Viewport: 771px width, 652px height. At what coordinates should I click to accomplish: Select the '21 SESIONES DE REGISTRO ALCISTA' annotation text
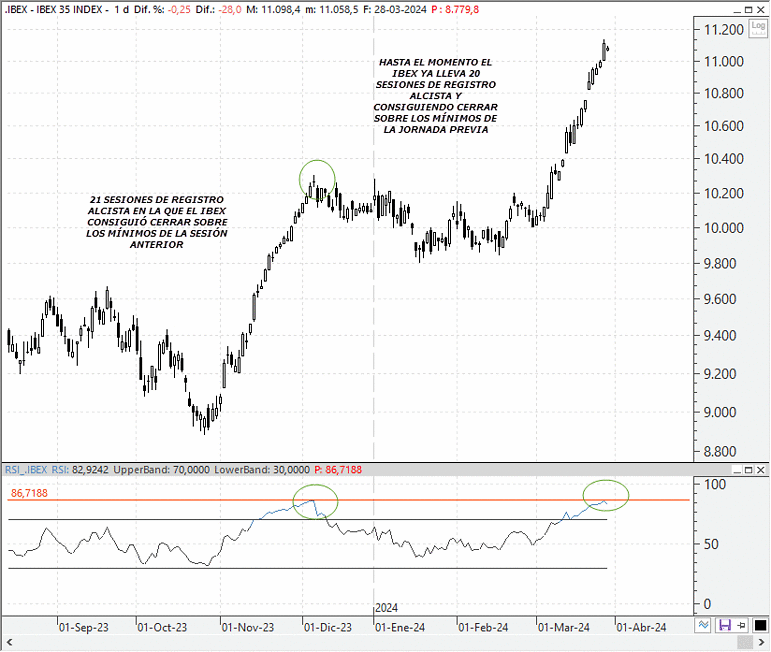157,222
